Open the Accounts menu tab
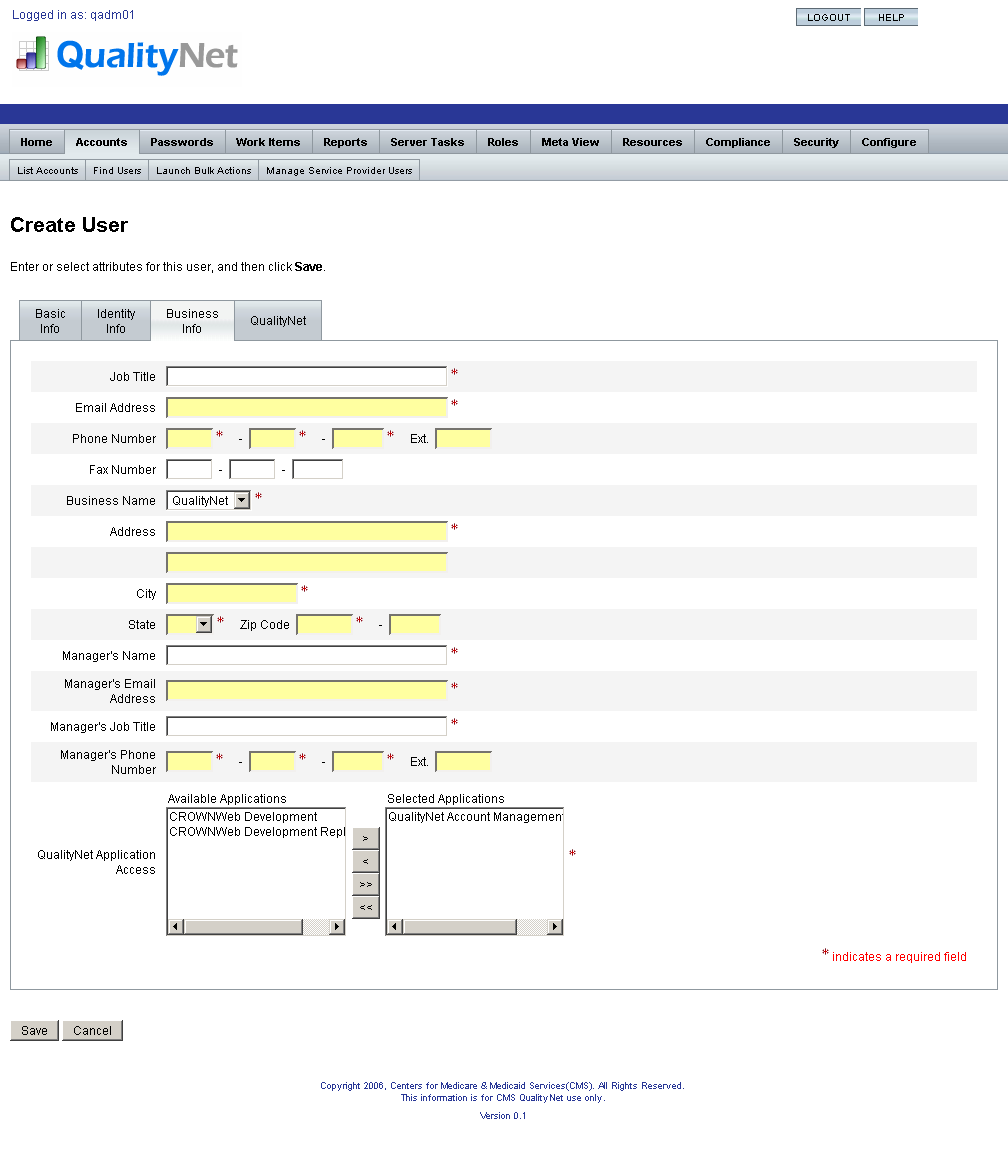The height and width of the screenshot is (1152, 1008). coord(101,142)
